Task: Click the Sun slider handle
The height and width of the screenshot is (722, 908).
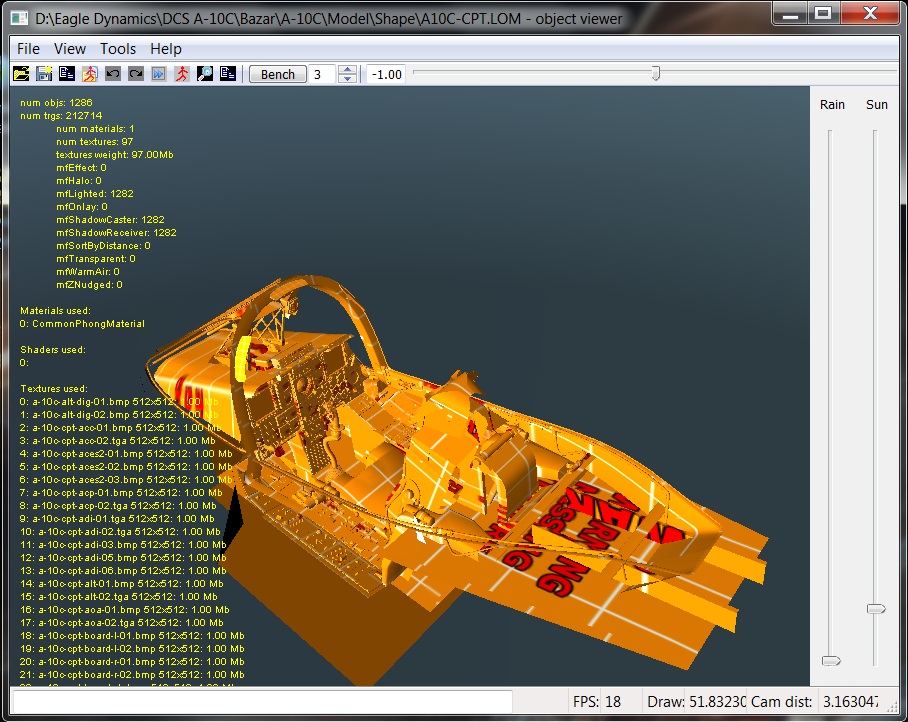Action: (x=876, y=609)
